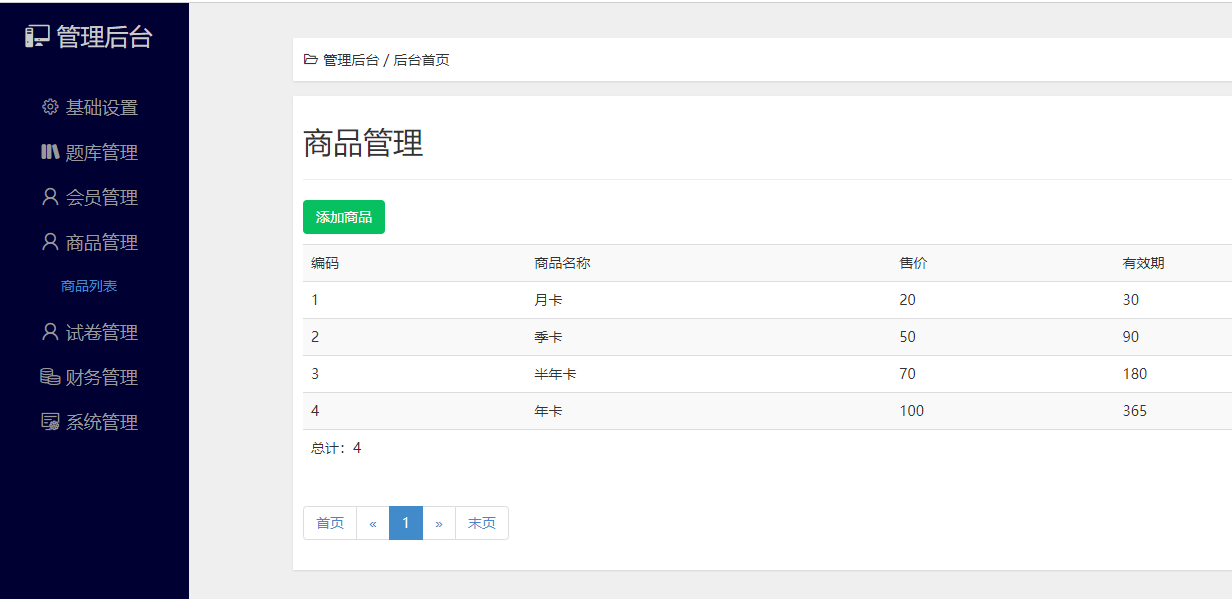Click the user icon beside 商品管理
The height and width of the screenshot is (599, 1232).
pyautogui.click(x=50, y=242)
